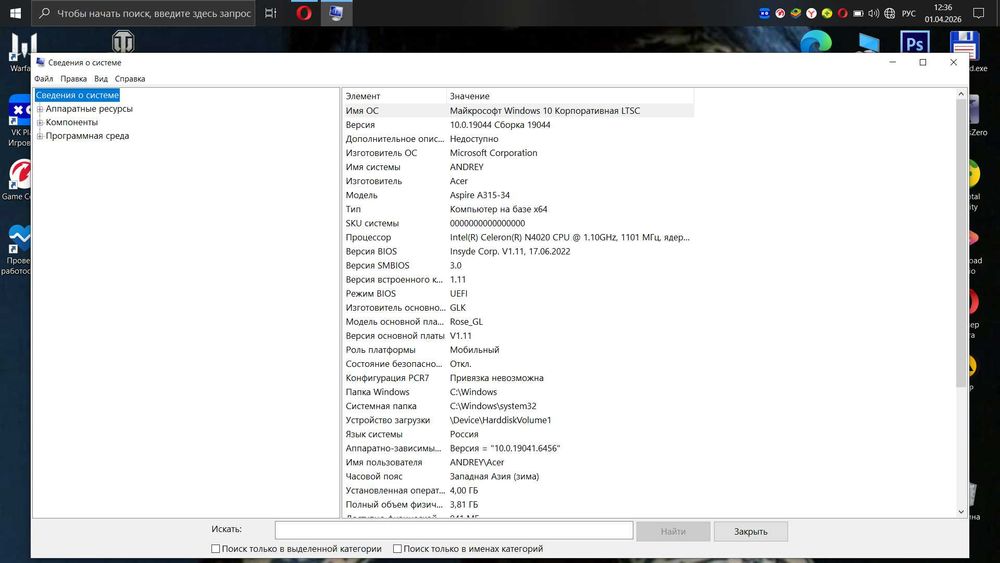Screen dimensions: 1000x563
Task: Select the 4,00 ГБ installed memory value
Action: pos(464,490)
